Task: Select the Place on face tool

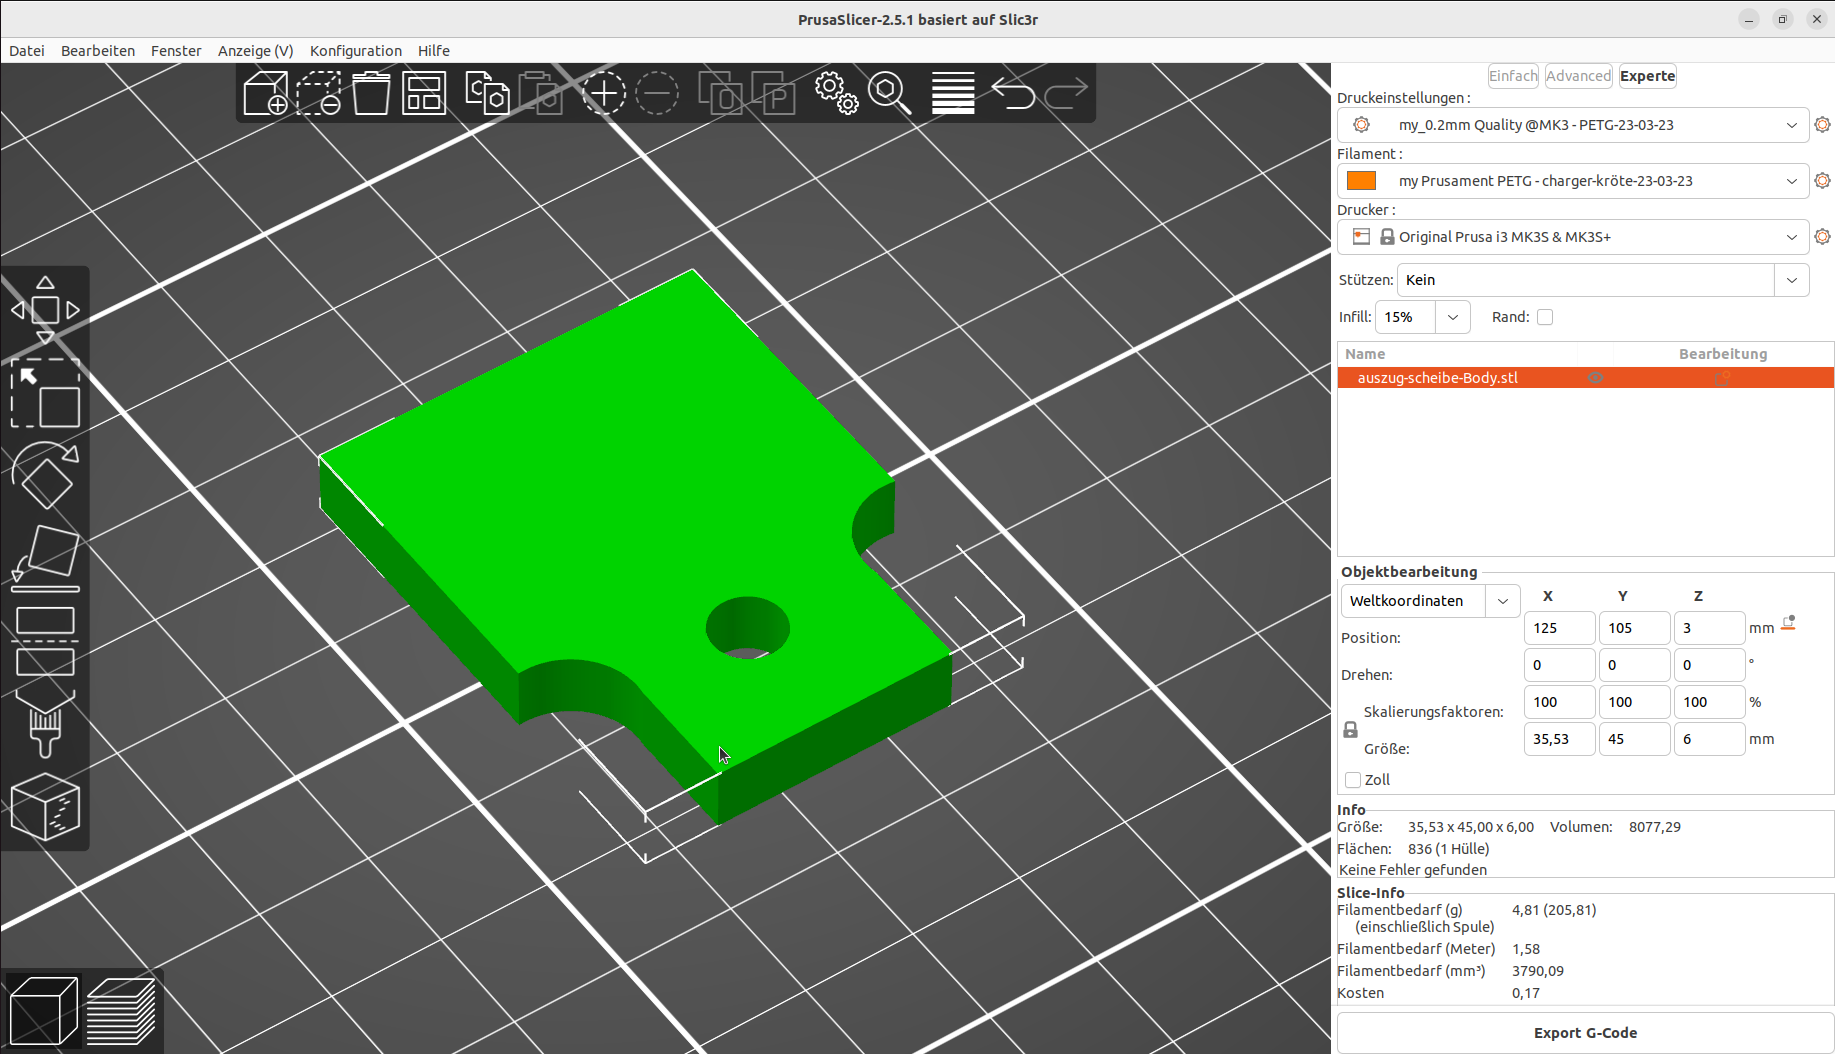Action: 45,557
